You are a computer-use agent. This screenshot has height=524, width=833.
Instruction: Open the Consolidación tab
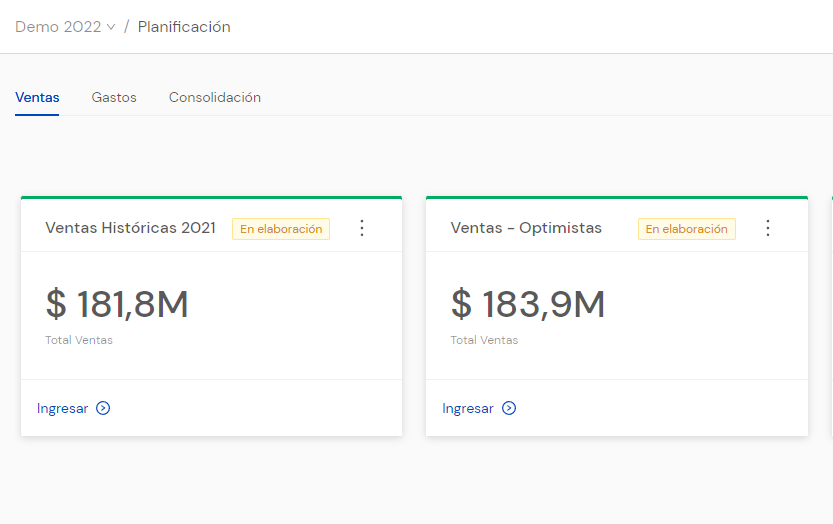coord(215,98)
